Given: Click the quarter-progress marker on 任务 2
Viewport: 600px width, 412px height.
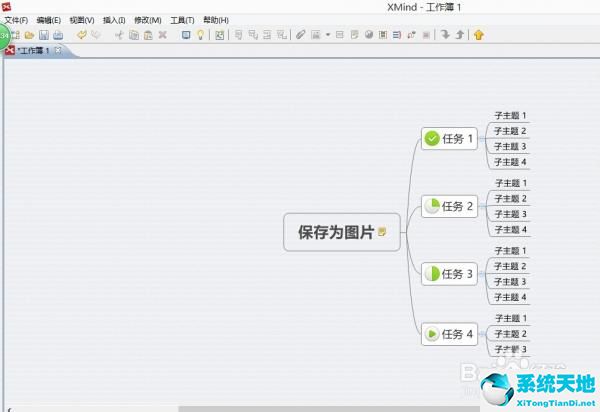Looking at the screenshot, I should (x=432, y=206).
